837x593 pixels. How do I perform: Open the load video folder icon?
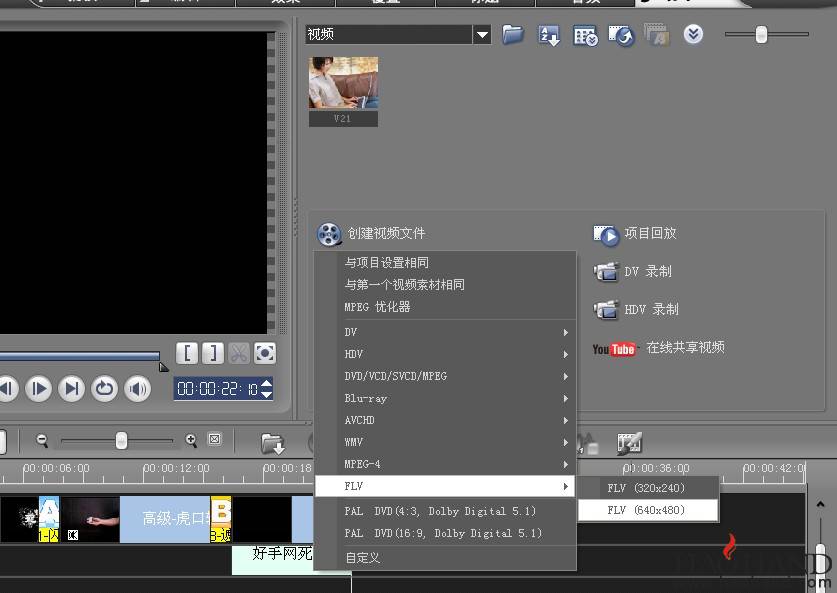[x=513, y=35]
